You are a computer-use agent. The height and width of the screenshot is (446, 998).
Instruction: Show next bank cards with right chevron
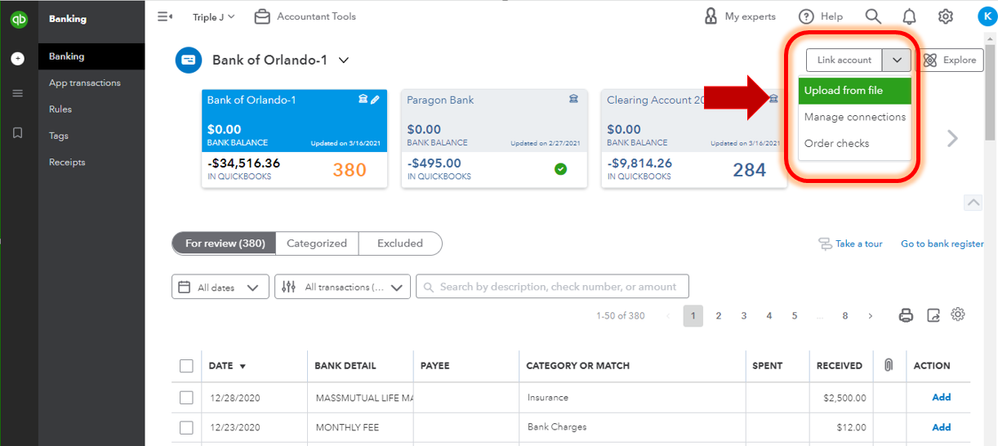coord(952,138)
